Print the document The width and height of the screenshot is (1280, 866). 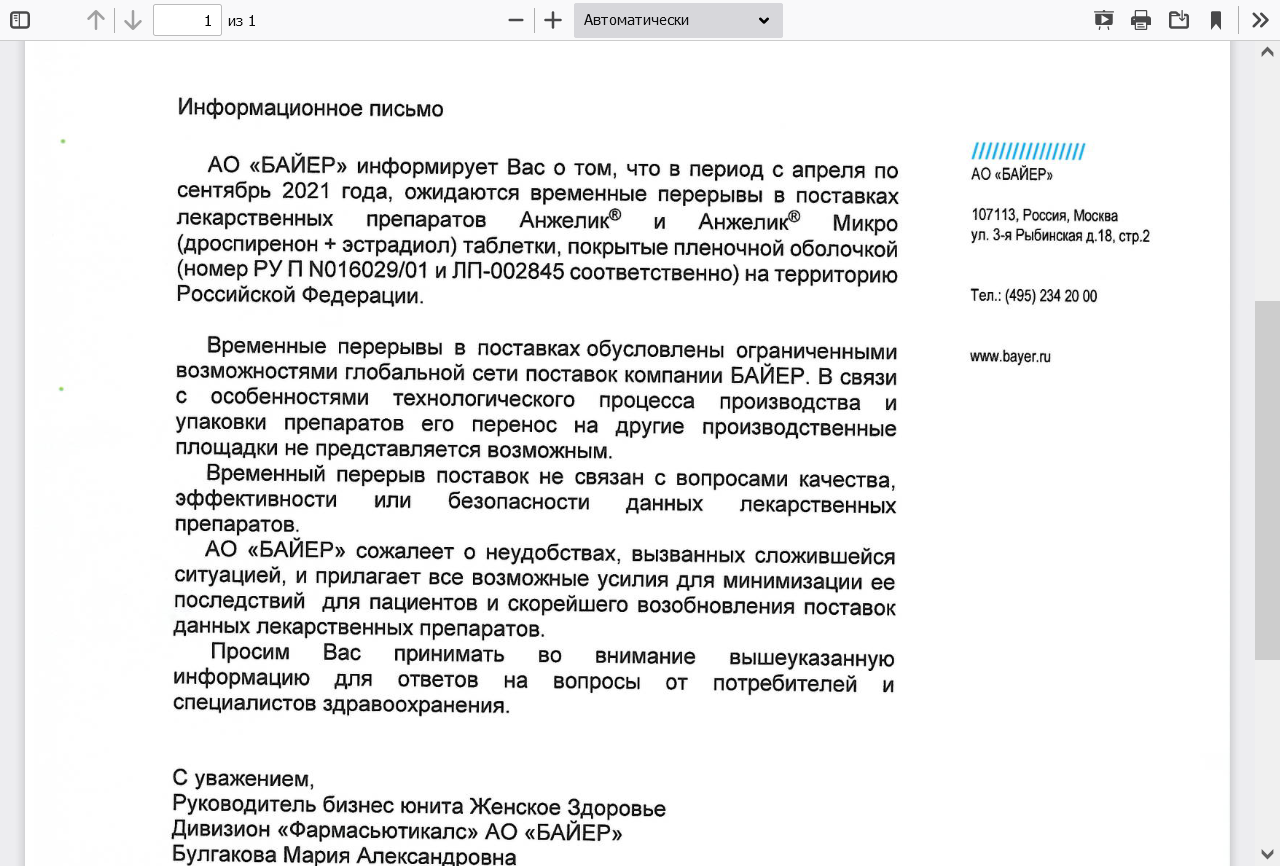click(x=1141, y=20)
